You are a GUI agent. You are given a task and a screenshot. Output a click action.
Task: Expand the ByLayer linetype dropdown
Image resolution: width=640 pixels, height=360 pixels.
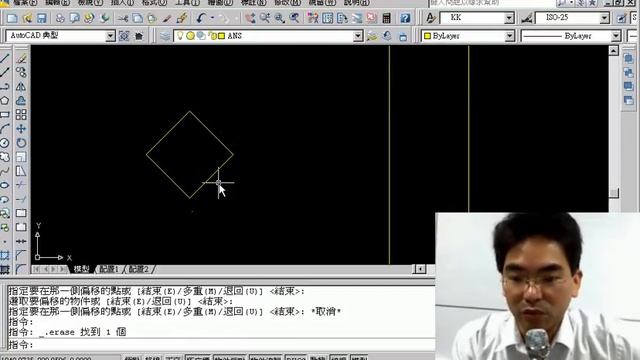(x=616, y=36)
